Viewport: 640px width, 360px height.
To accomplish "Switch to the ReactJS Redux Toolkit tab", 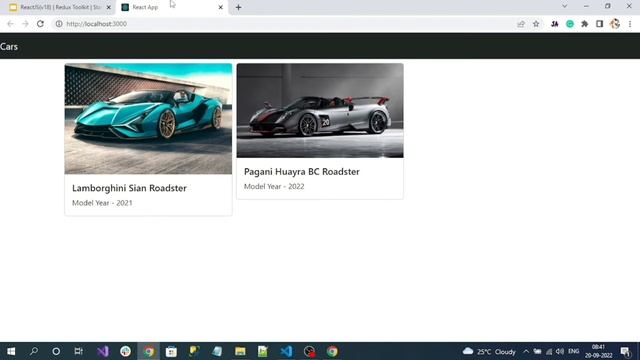I will coord(57,7).
